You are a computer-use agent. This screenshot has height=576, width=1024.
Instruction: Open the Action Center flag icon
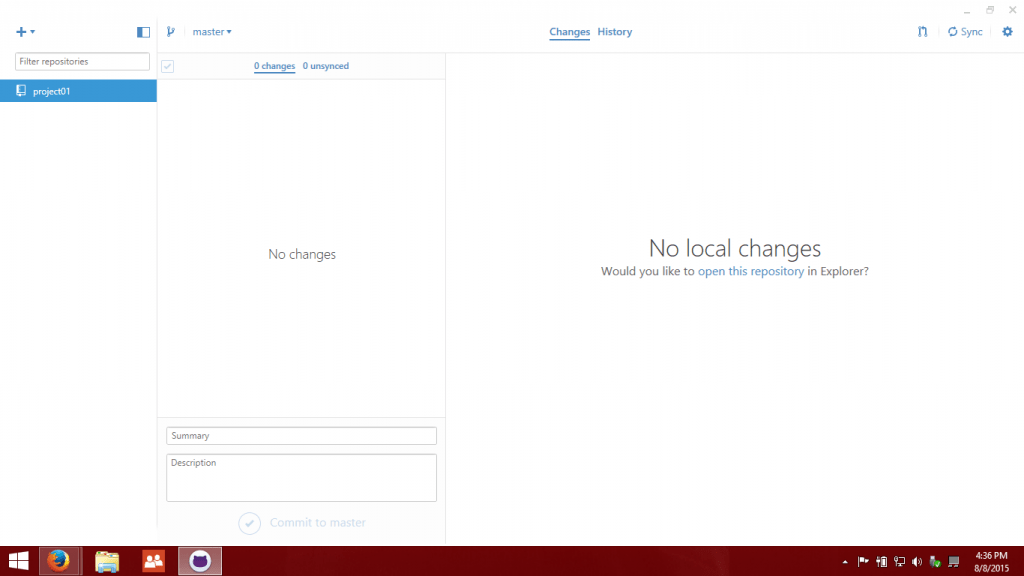[x=863, y=561]
